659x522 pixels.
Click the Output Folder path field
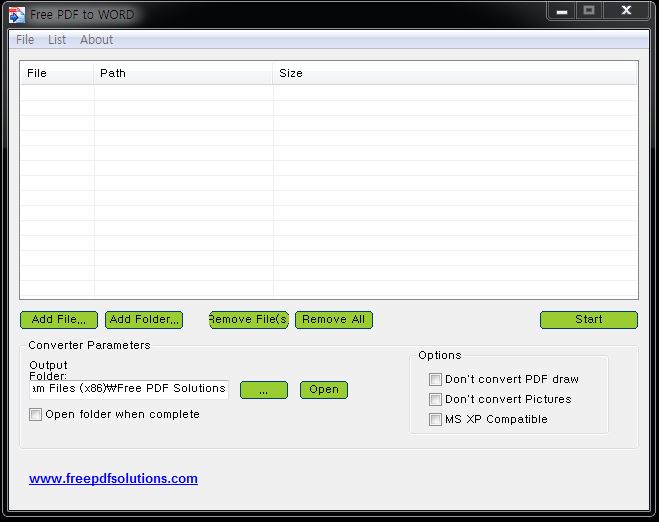[129, 389]
